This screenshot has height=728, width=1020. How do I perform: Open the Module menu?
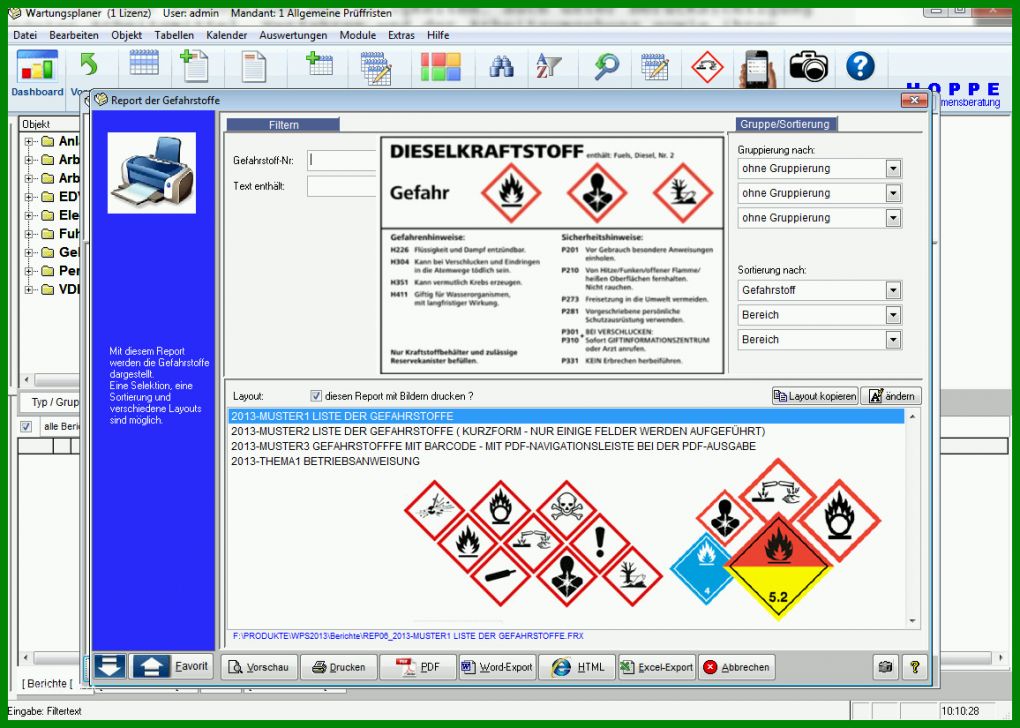358,35
